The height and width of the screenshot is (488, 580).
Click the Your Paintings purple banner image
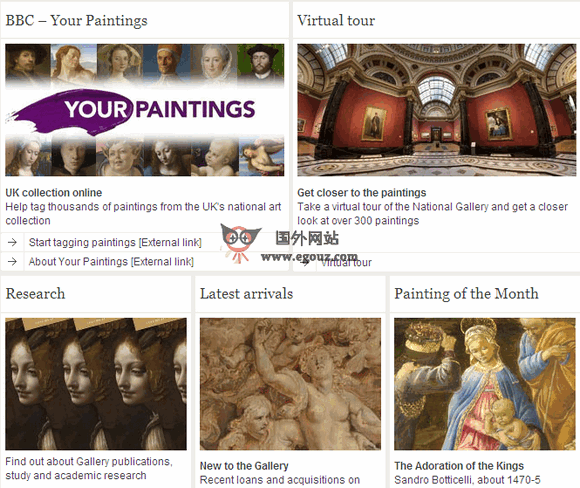pos(145,110)
